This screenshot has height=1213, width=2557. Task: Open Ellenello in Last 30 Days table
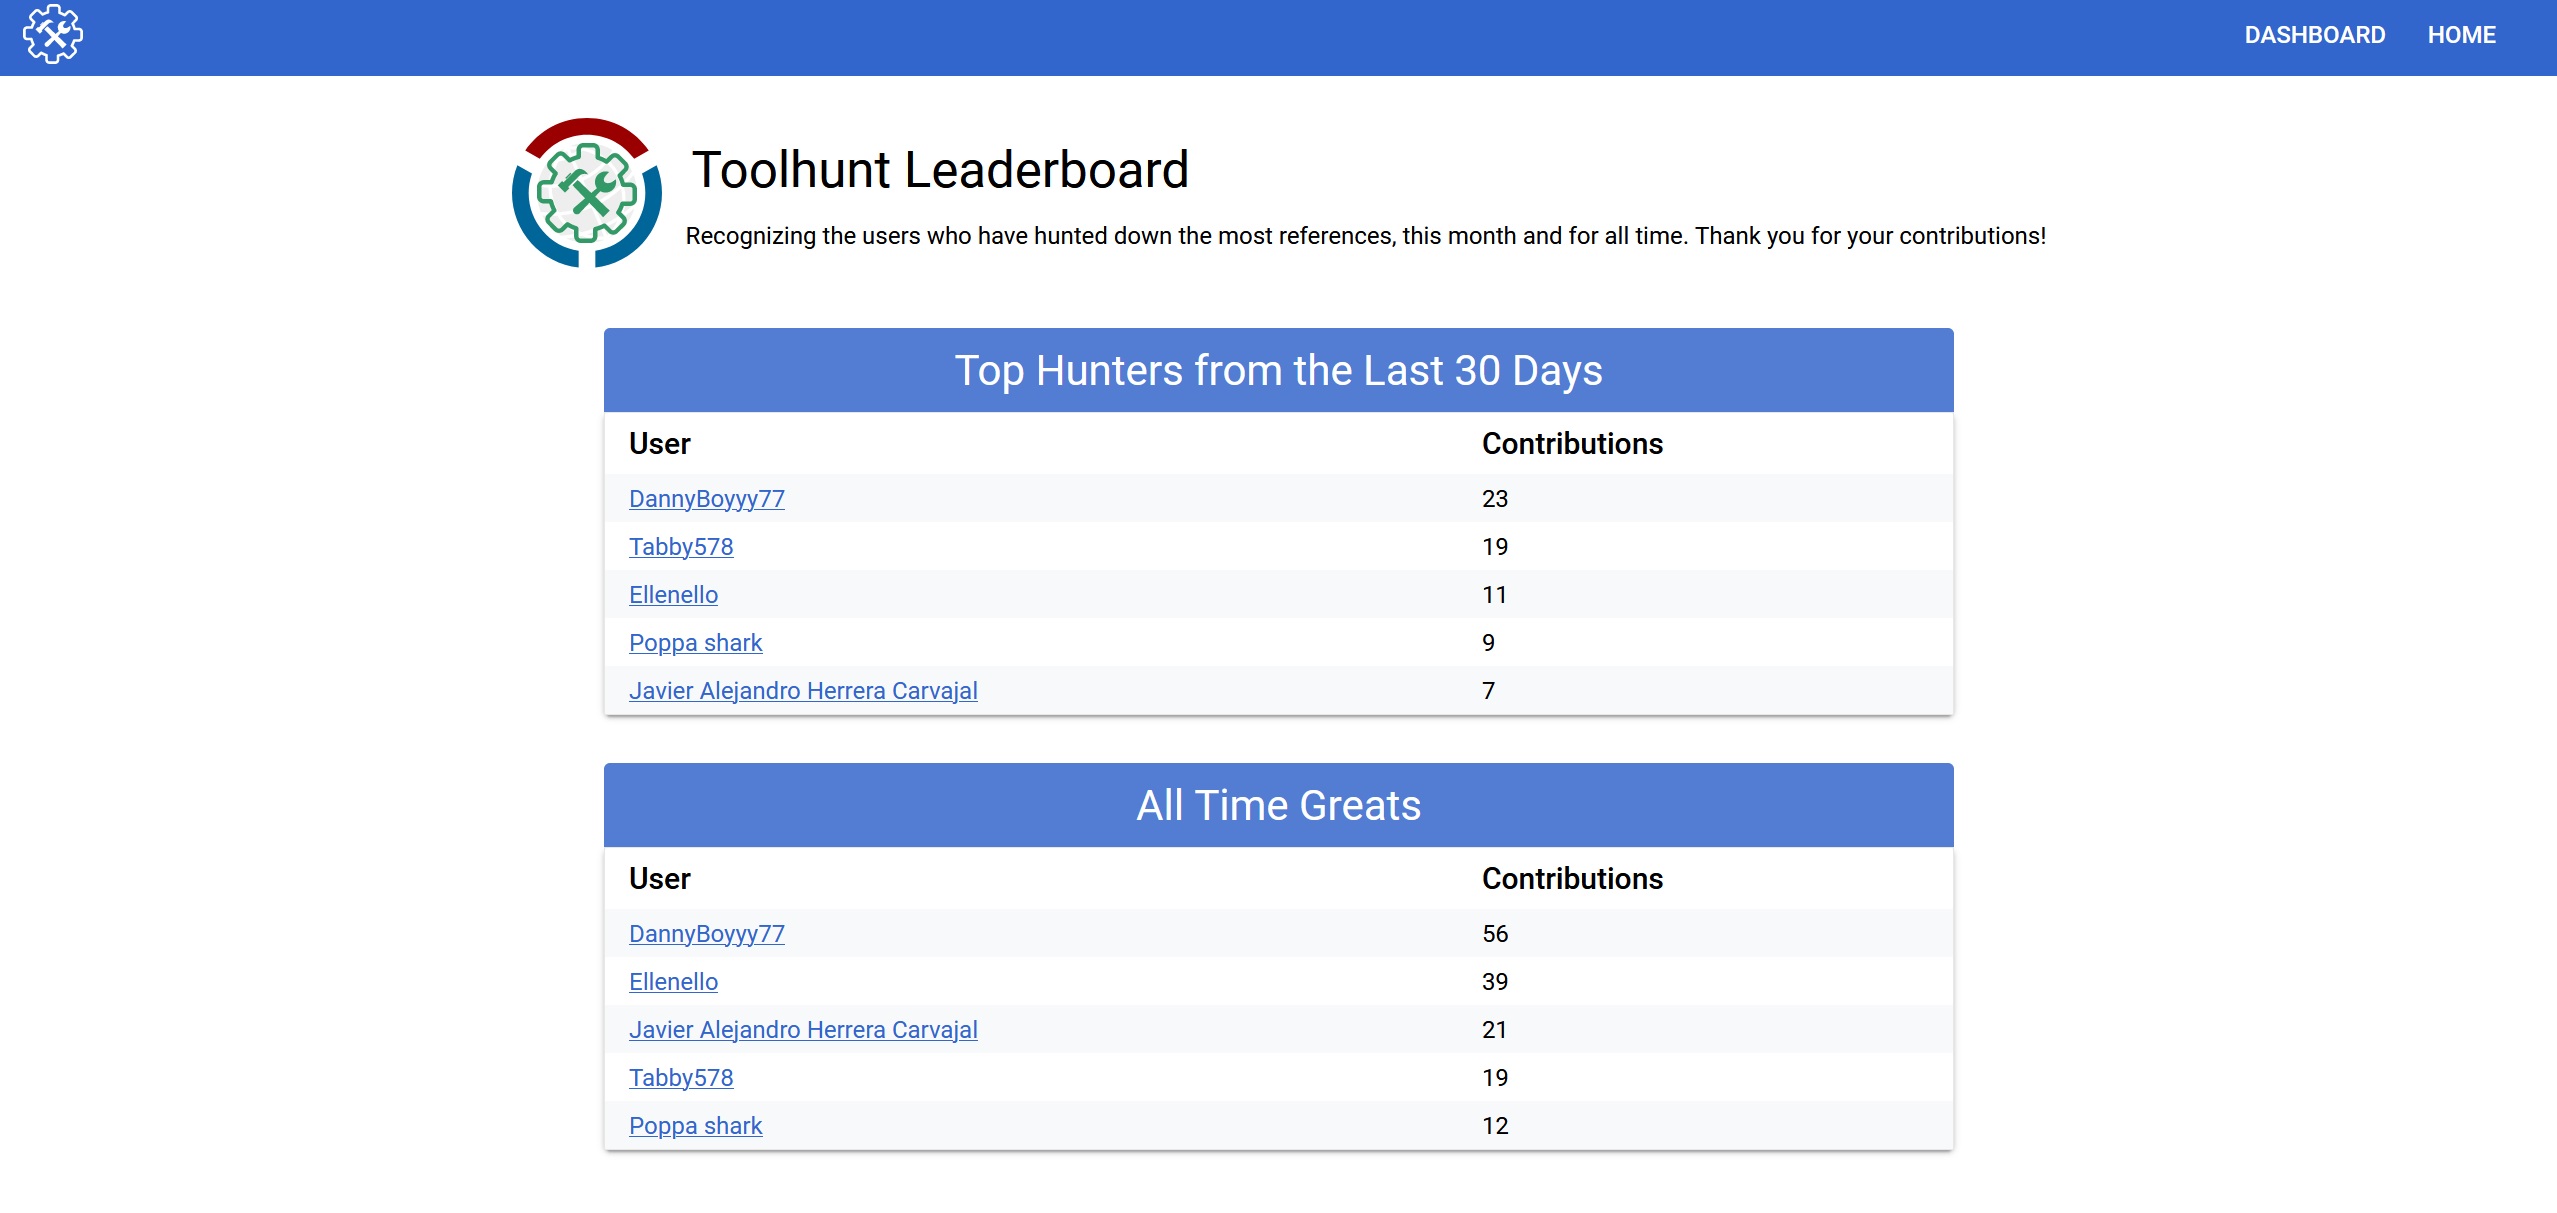(x=673, y=594)
